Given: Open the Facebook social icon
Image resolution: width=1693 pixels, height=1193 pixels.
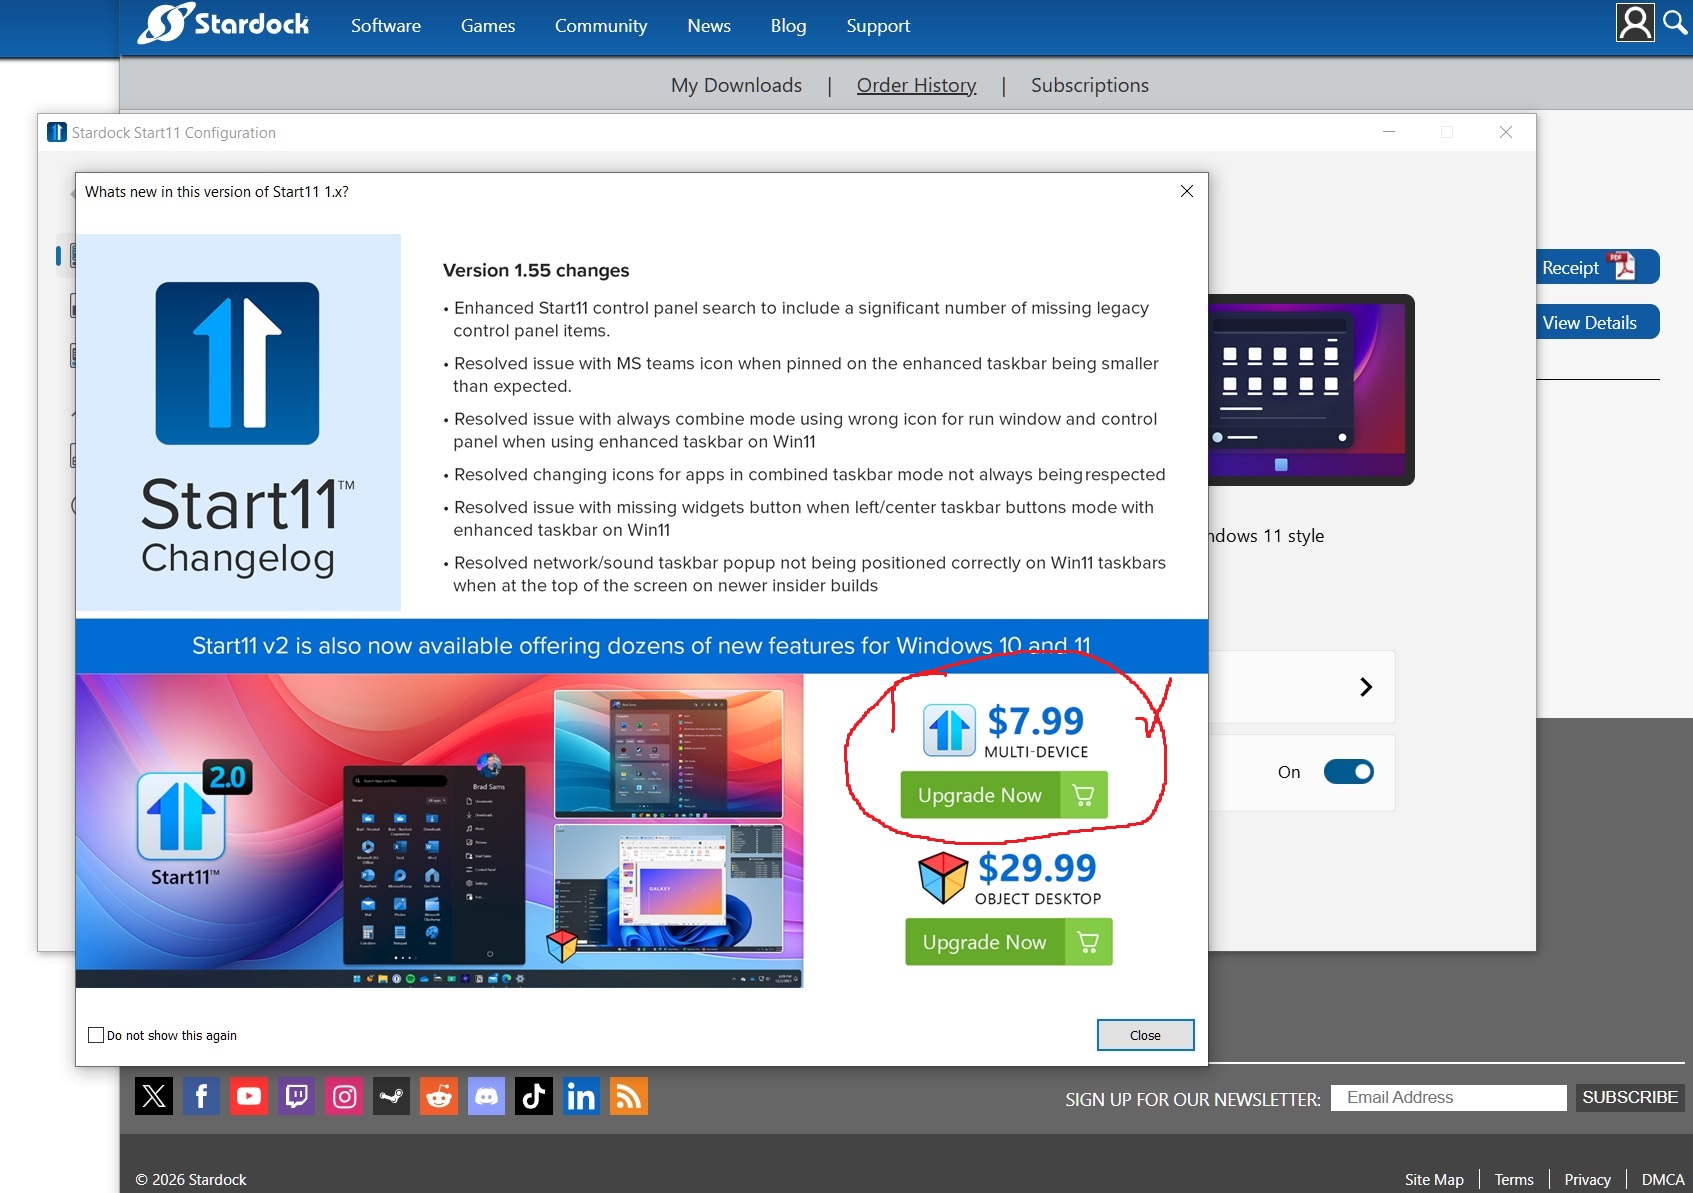Looking at the screenshot, I should [x=201, y=1096].
